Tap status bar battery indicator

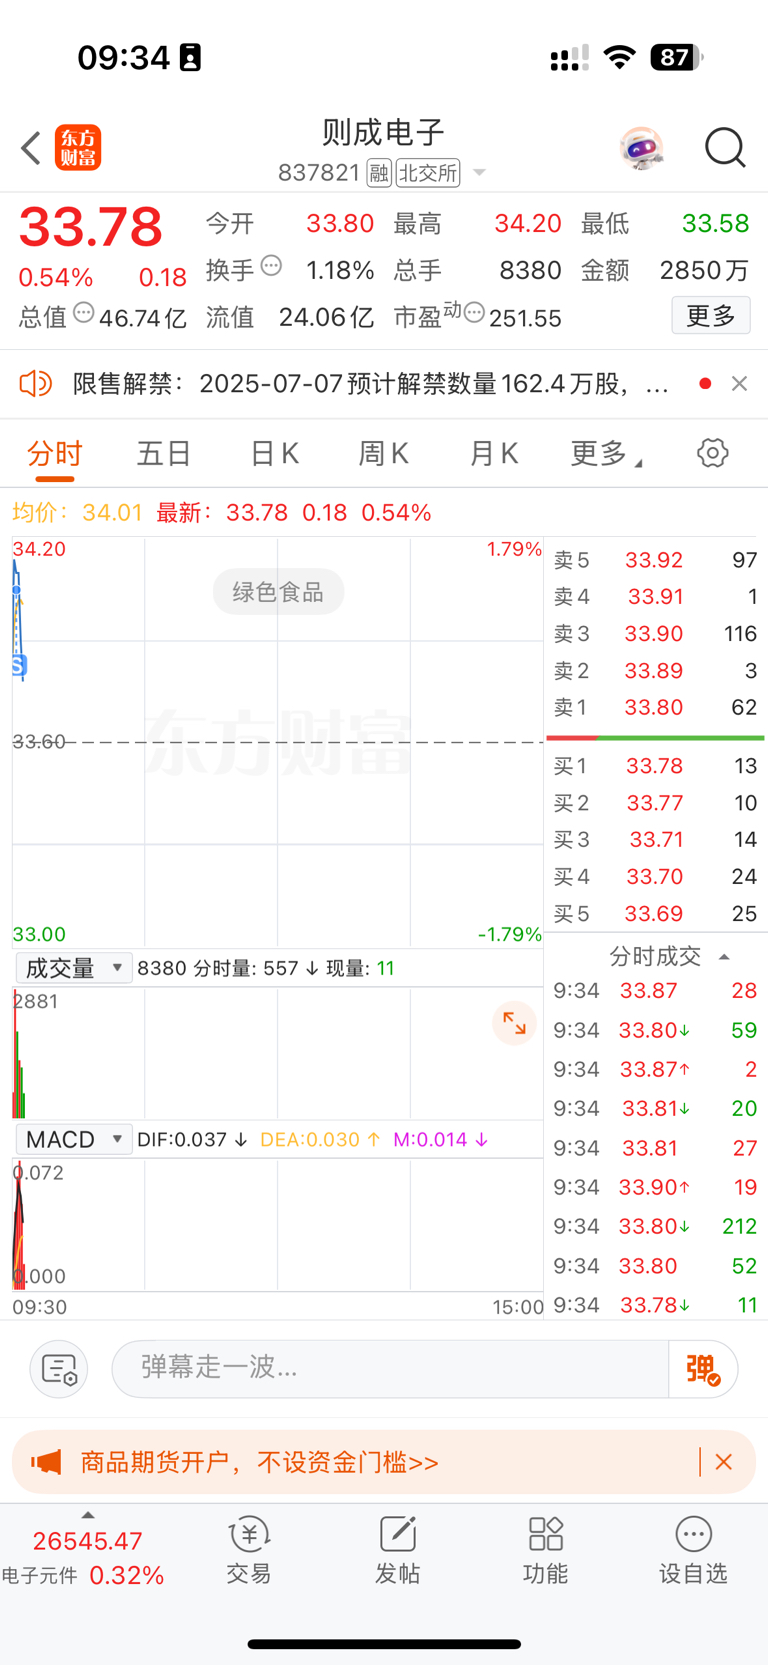[677, 57]
